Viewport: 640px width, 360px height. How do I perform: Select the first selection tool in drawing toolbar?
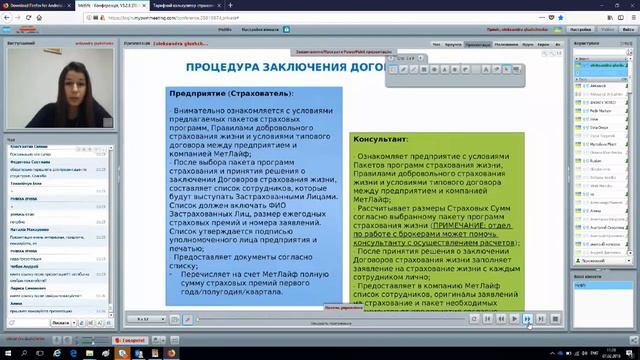pos(393,70)
